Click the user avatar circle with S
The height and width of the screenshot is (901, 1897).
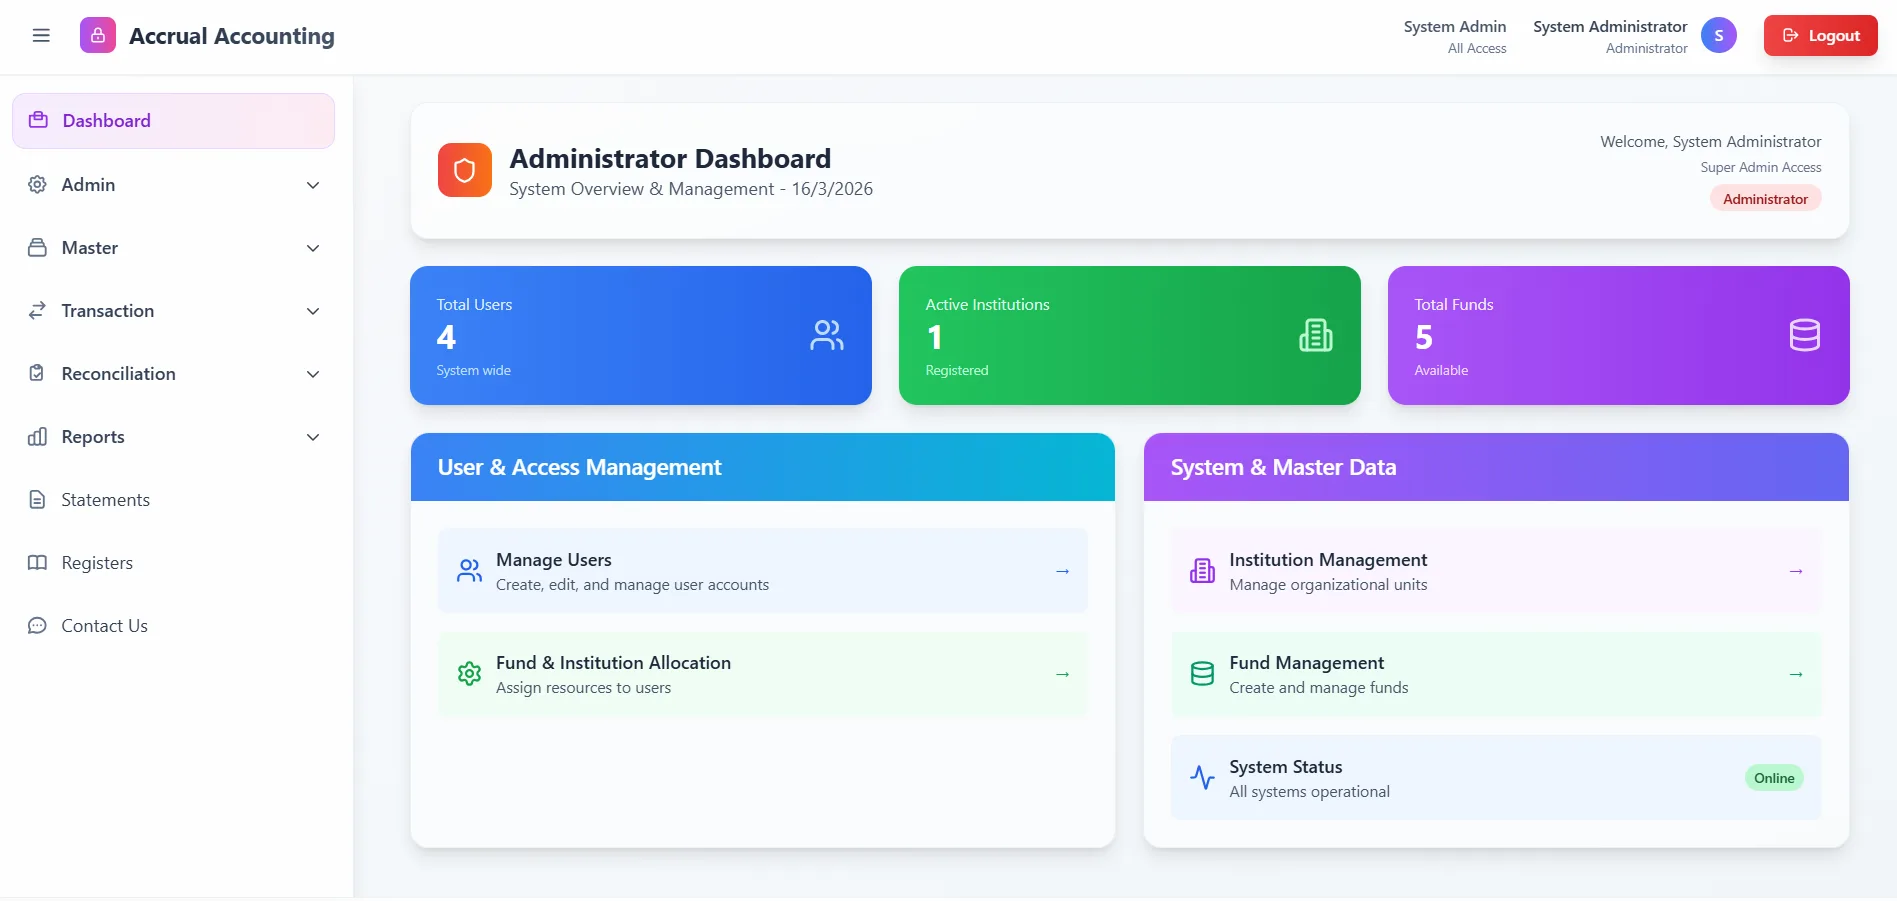(x=1718, y=36)
